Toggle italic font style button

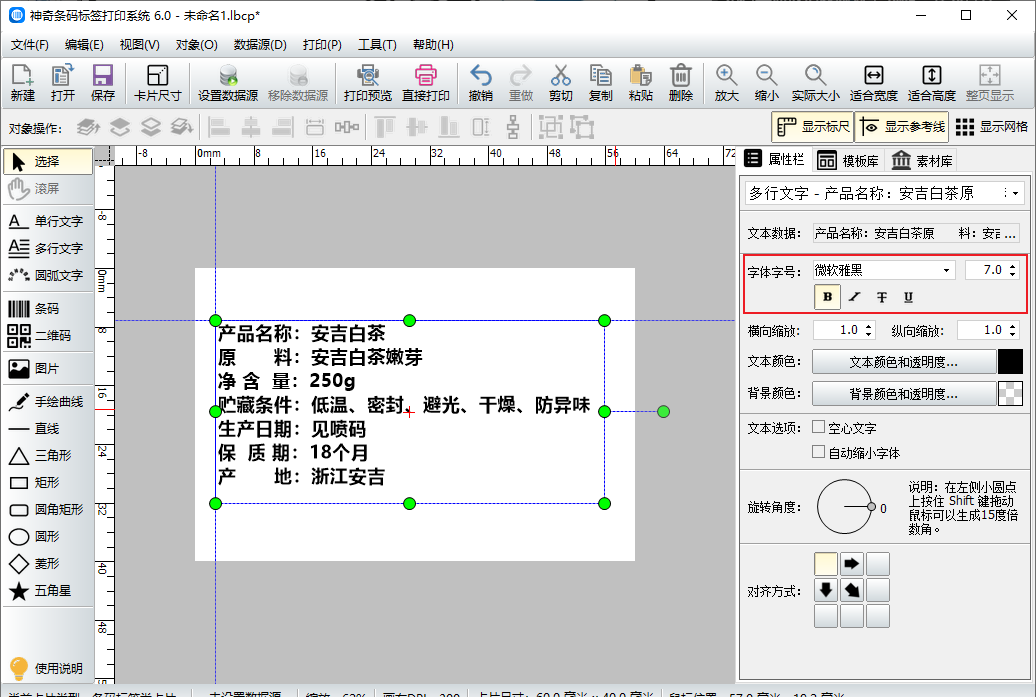tap(855, 297)
